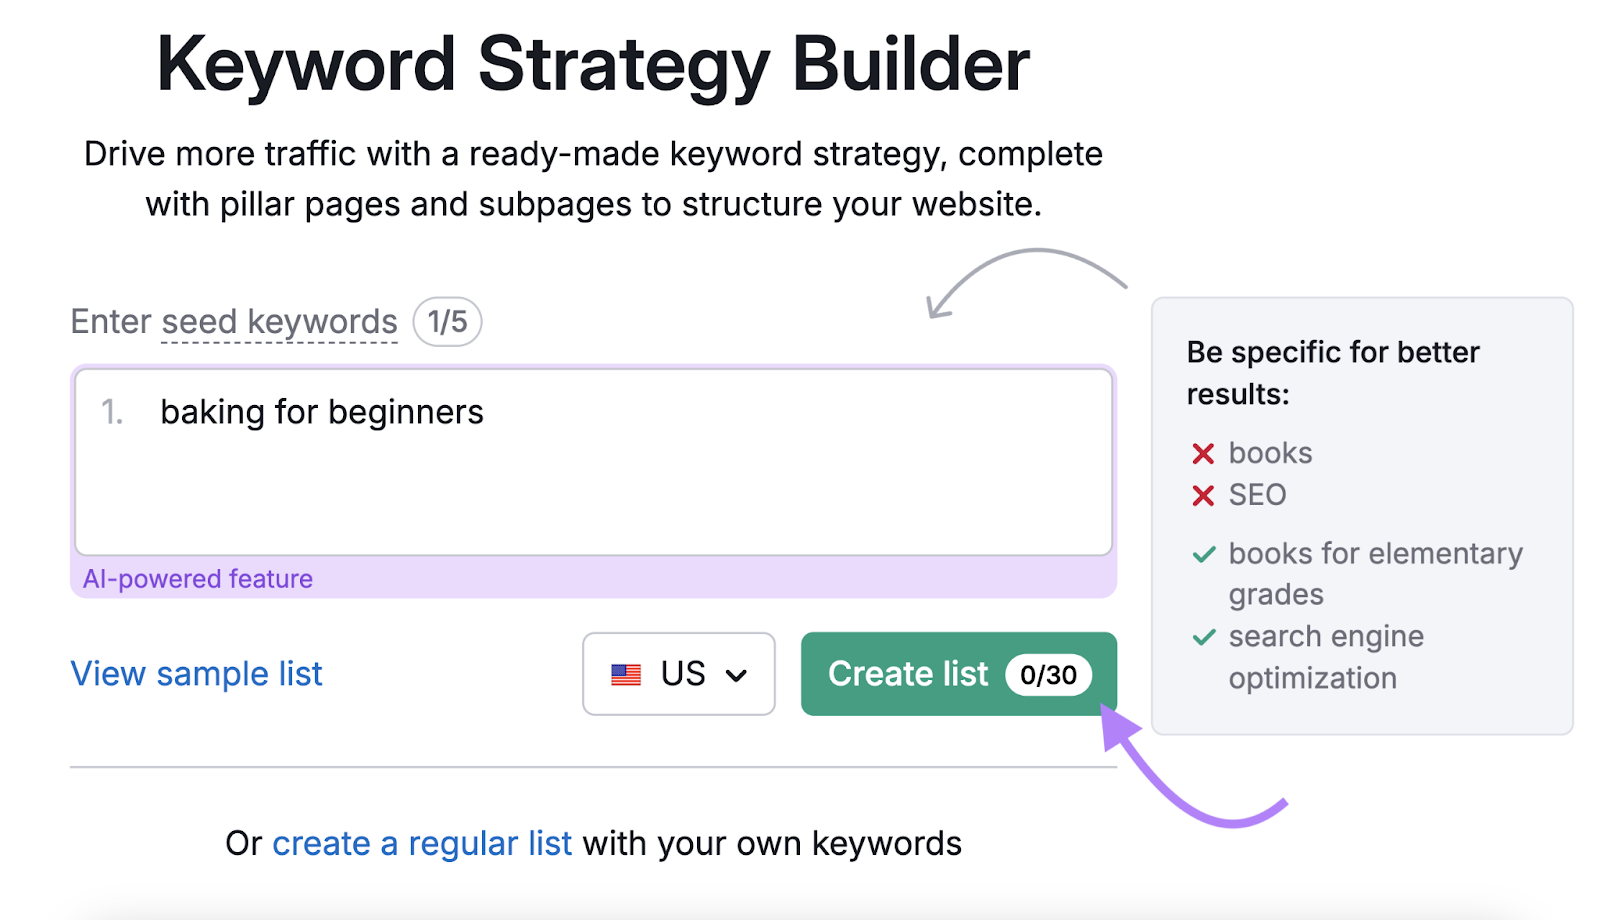Screen dimensions: 1600x920
Task: Click the chevron beside the US flag
Action: click(738, 674)
